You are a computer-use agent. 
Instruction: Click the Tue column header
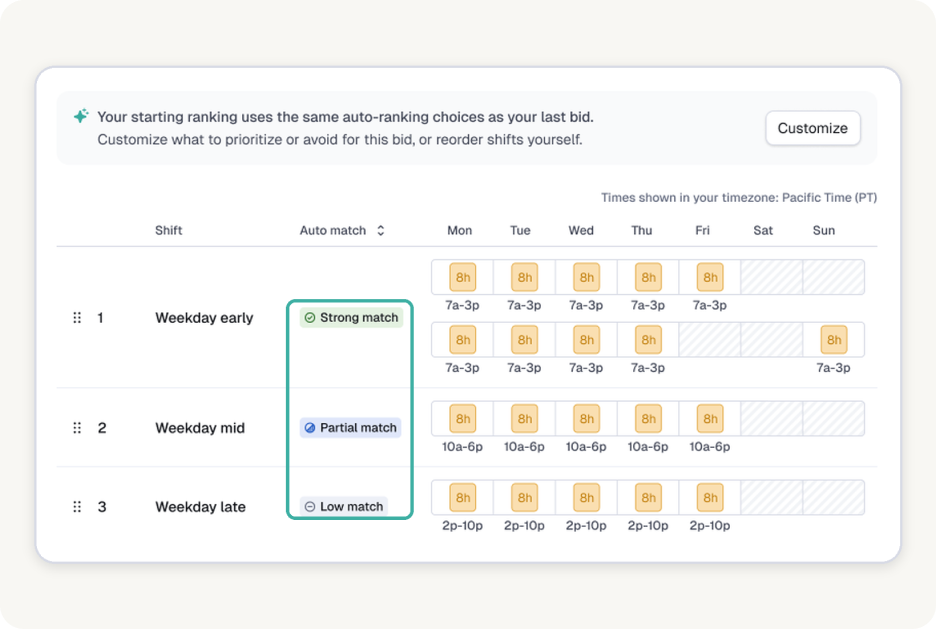click(521, 230)
